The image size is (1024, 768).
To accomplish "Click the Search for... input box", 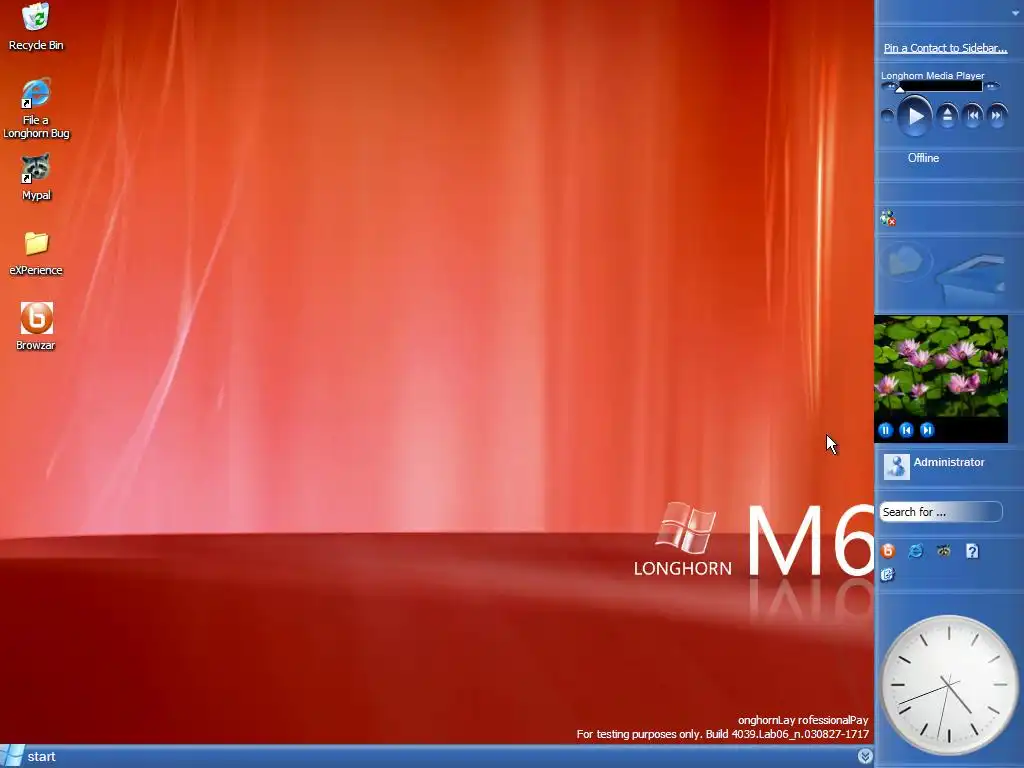I will (x=940, y=512).
